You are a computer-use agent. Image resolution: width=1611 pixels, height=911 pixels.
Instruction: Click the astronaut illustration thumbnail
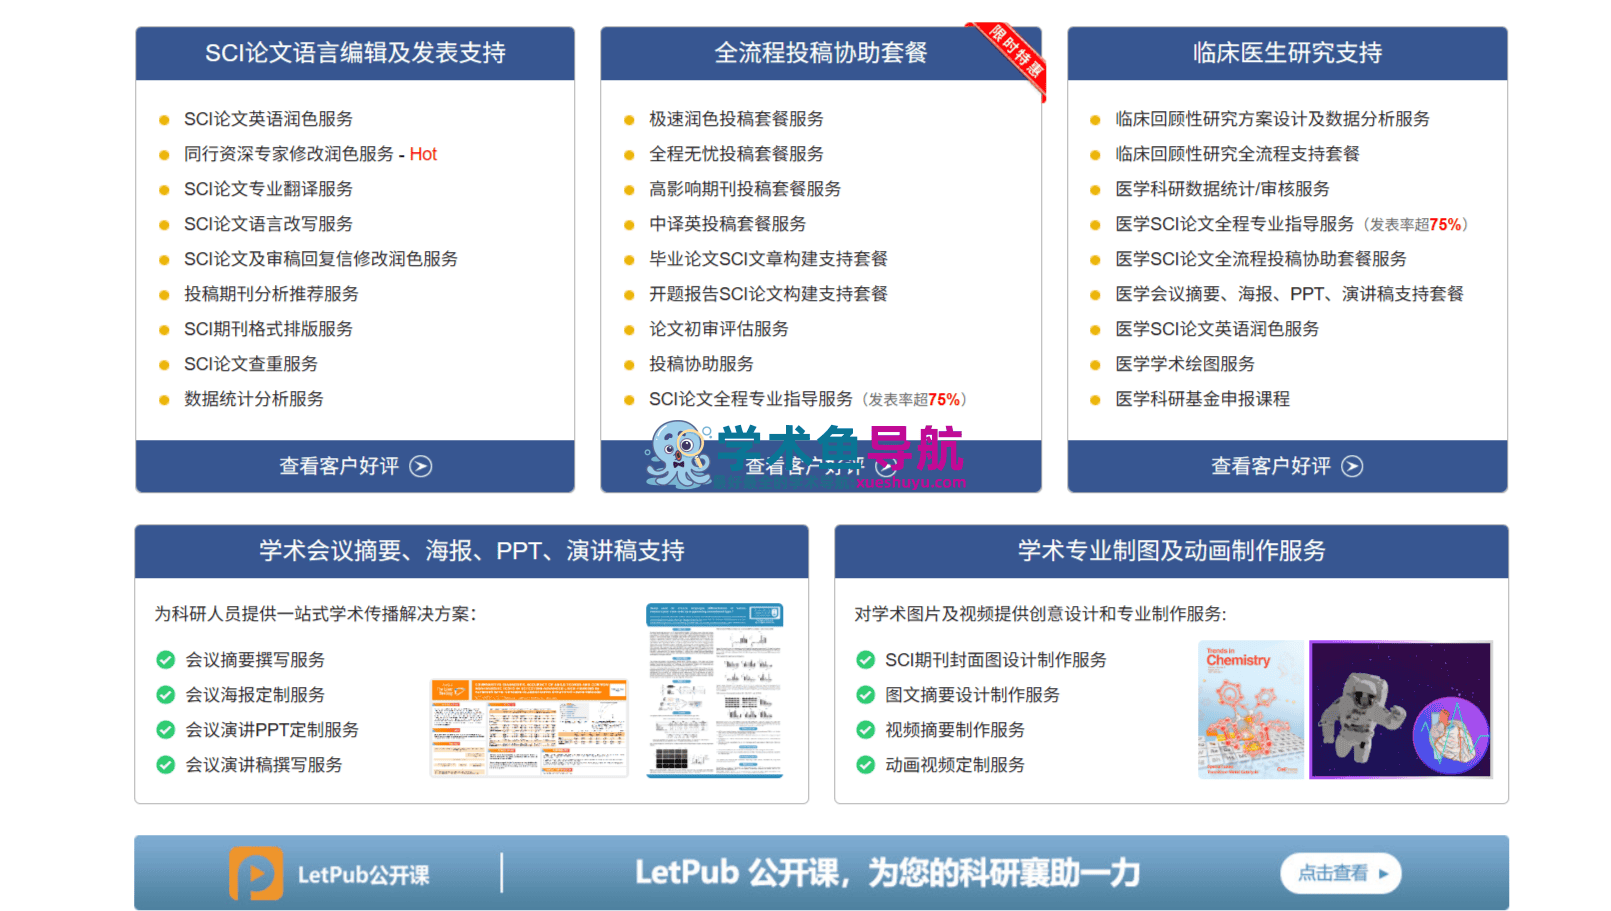[x=1401, y=709]
